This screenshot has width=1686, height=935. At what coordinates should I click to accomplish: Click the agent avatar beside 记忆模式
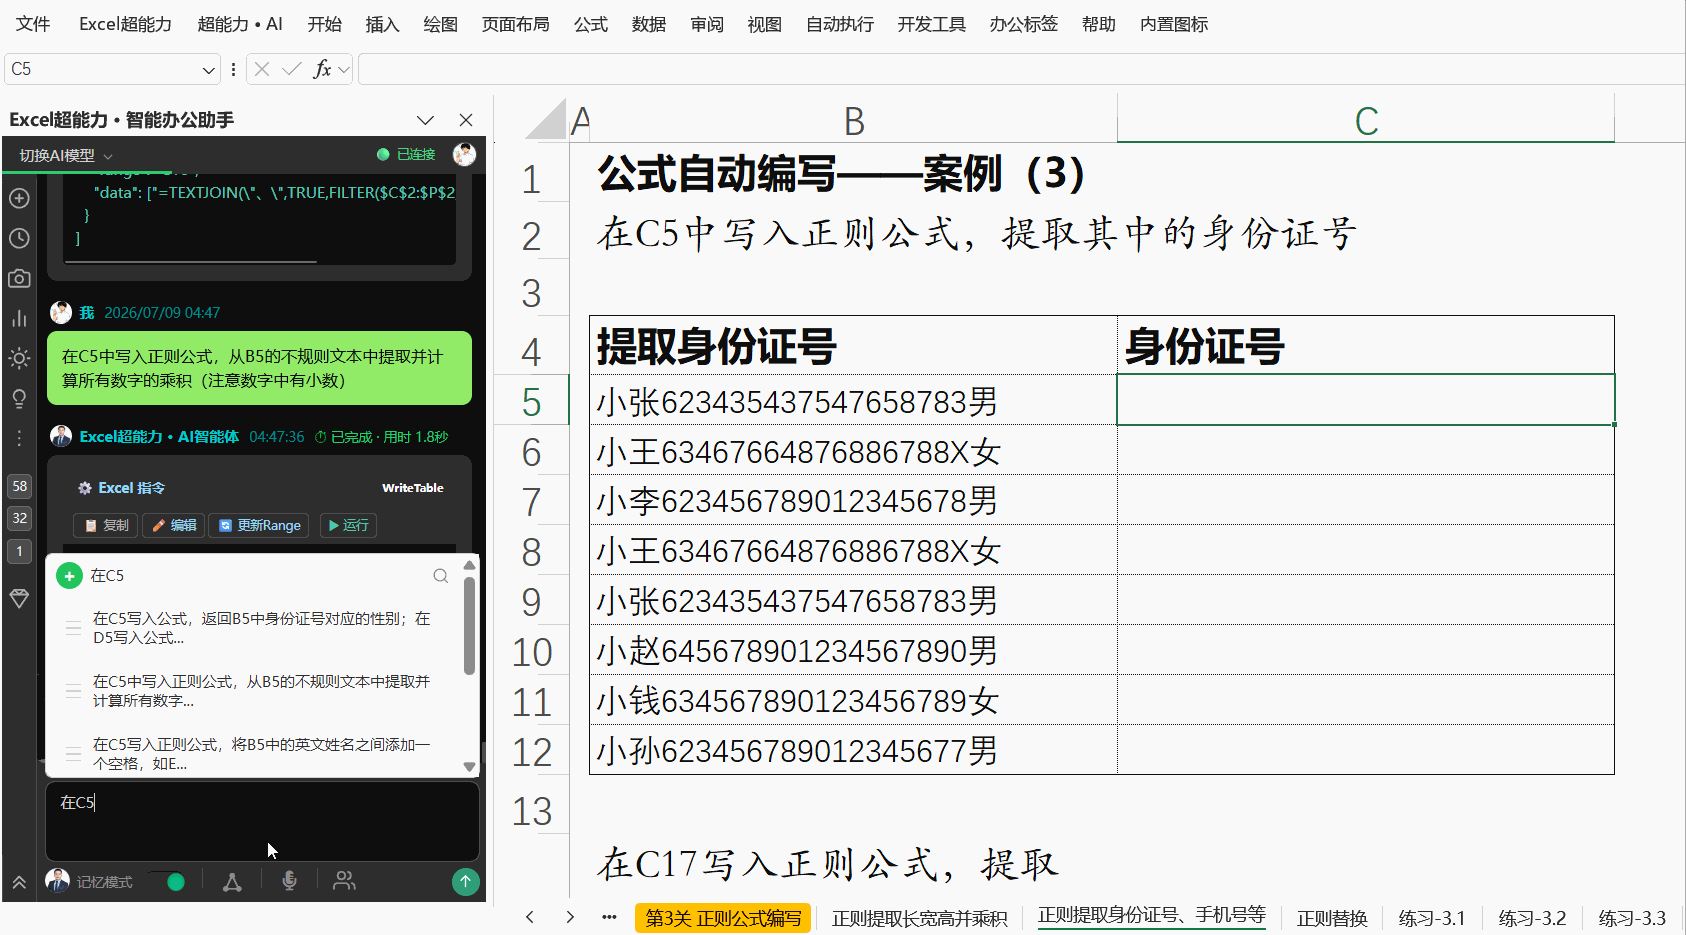58,881
